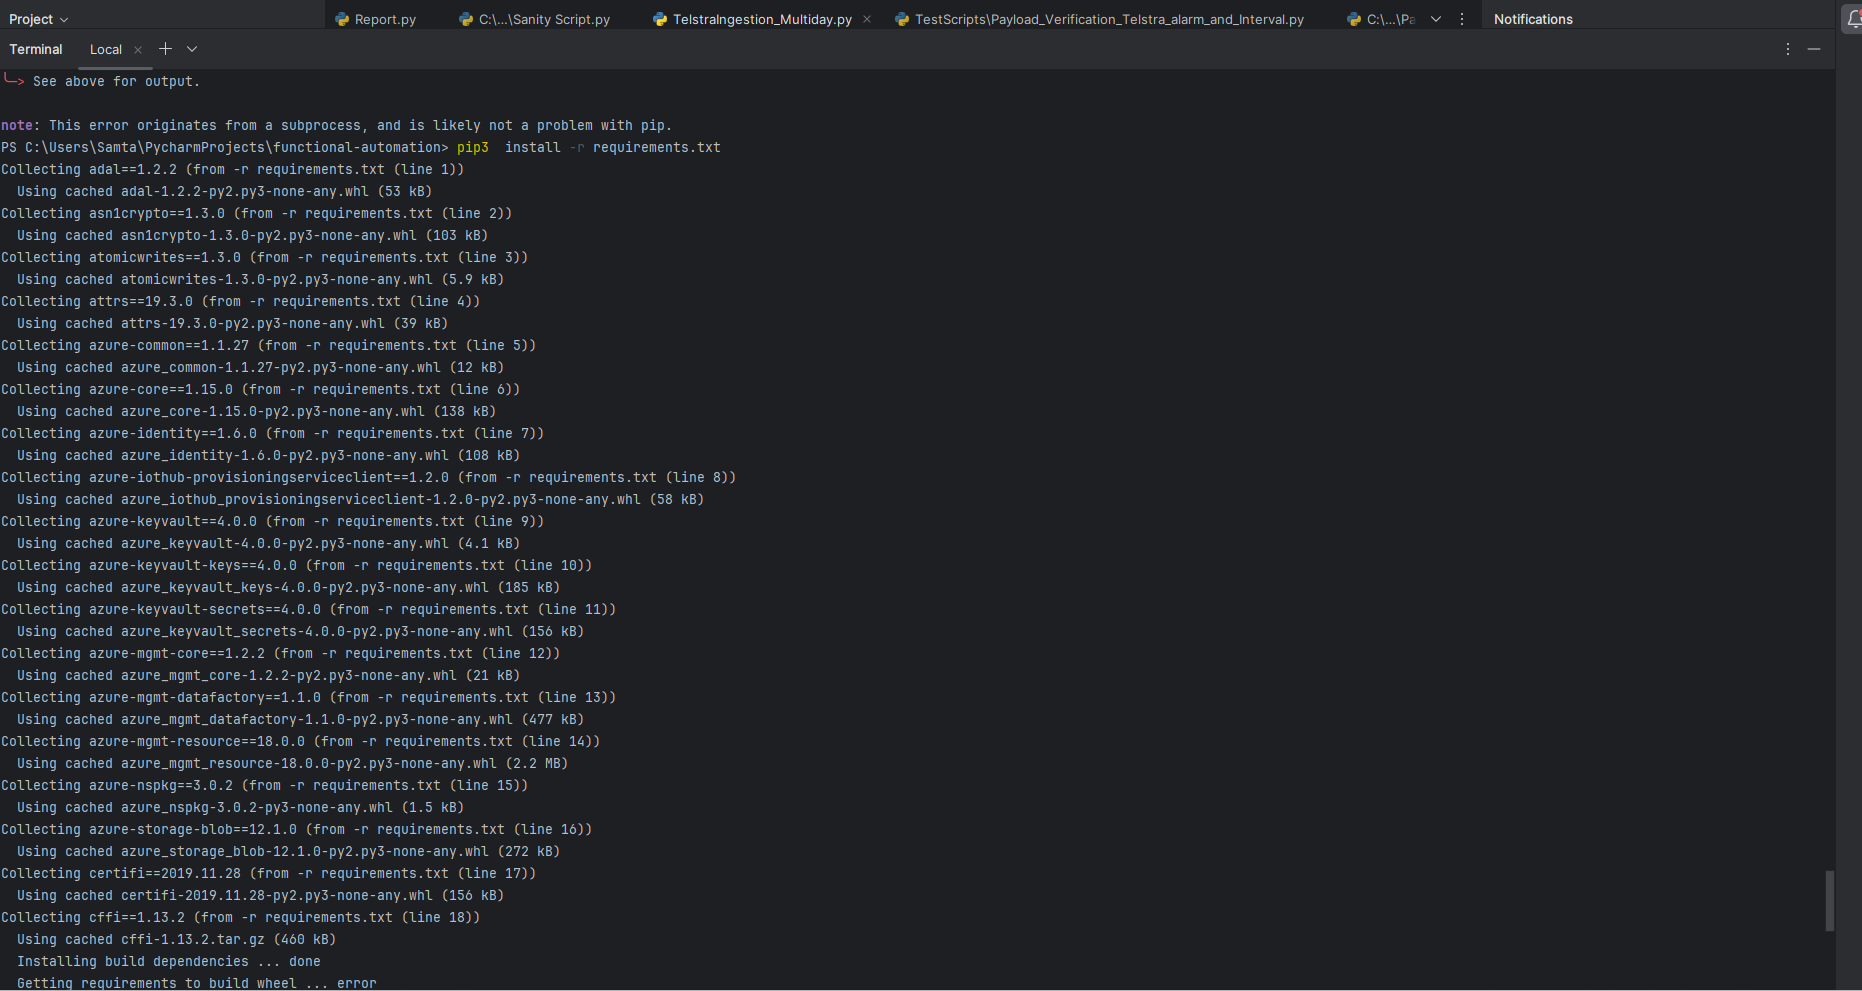This screenshot has height=991, width=1862.
Task: Open terminal panel options menu
Action: tap(1788, 49)
